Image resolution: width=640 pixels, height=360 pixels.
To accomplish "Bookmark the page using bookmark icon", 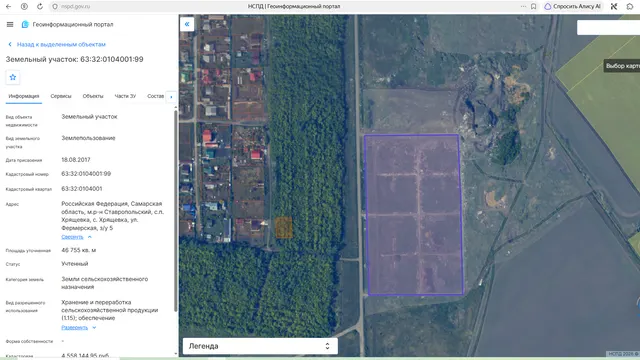I will click(533, 7).
